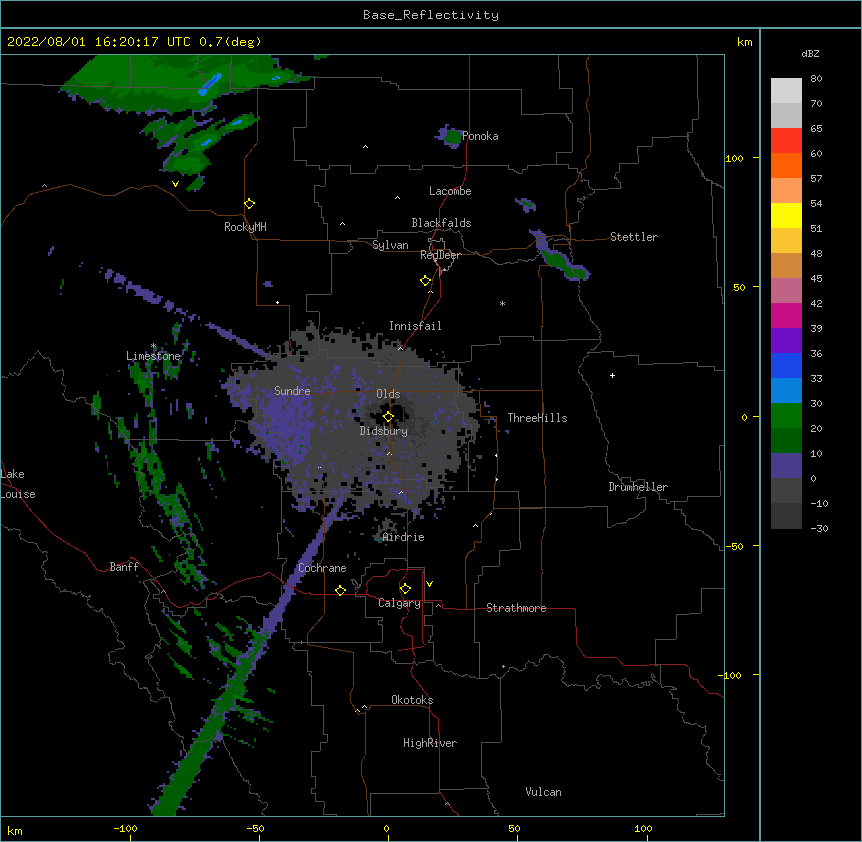The width and height of the screenshot is (862, 842).
Task: Click the white plus marker north of Drumheller
Action: click(x=612, y=375)
